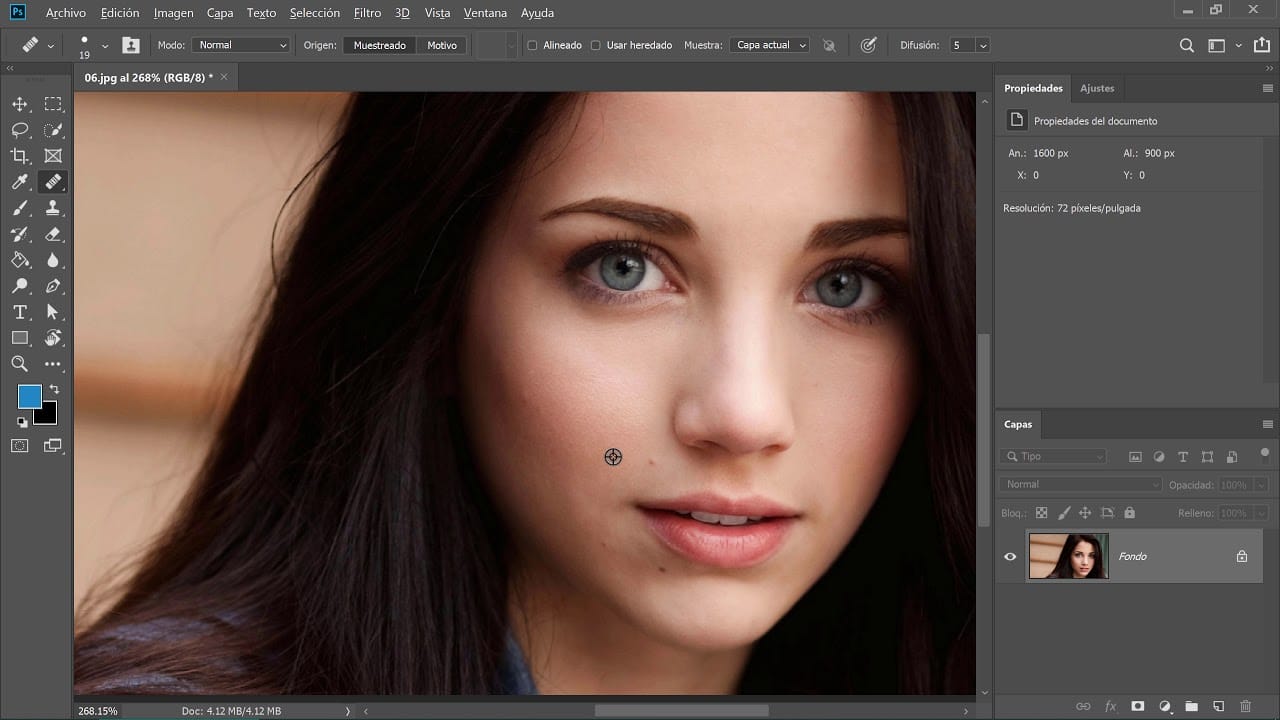Open the Tipo layer filter dropdown

[x=1052, y=456]
